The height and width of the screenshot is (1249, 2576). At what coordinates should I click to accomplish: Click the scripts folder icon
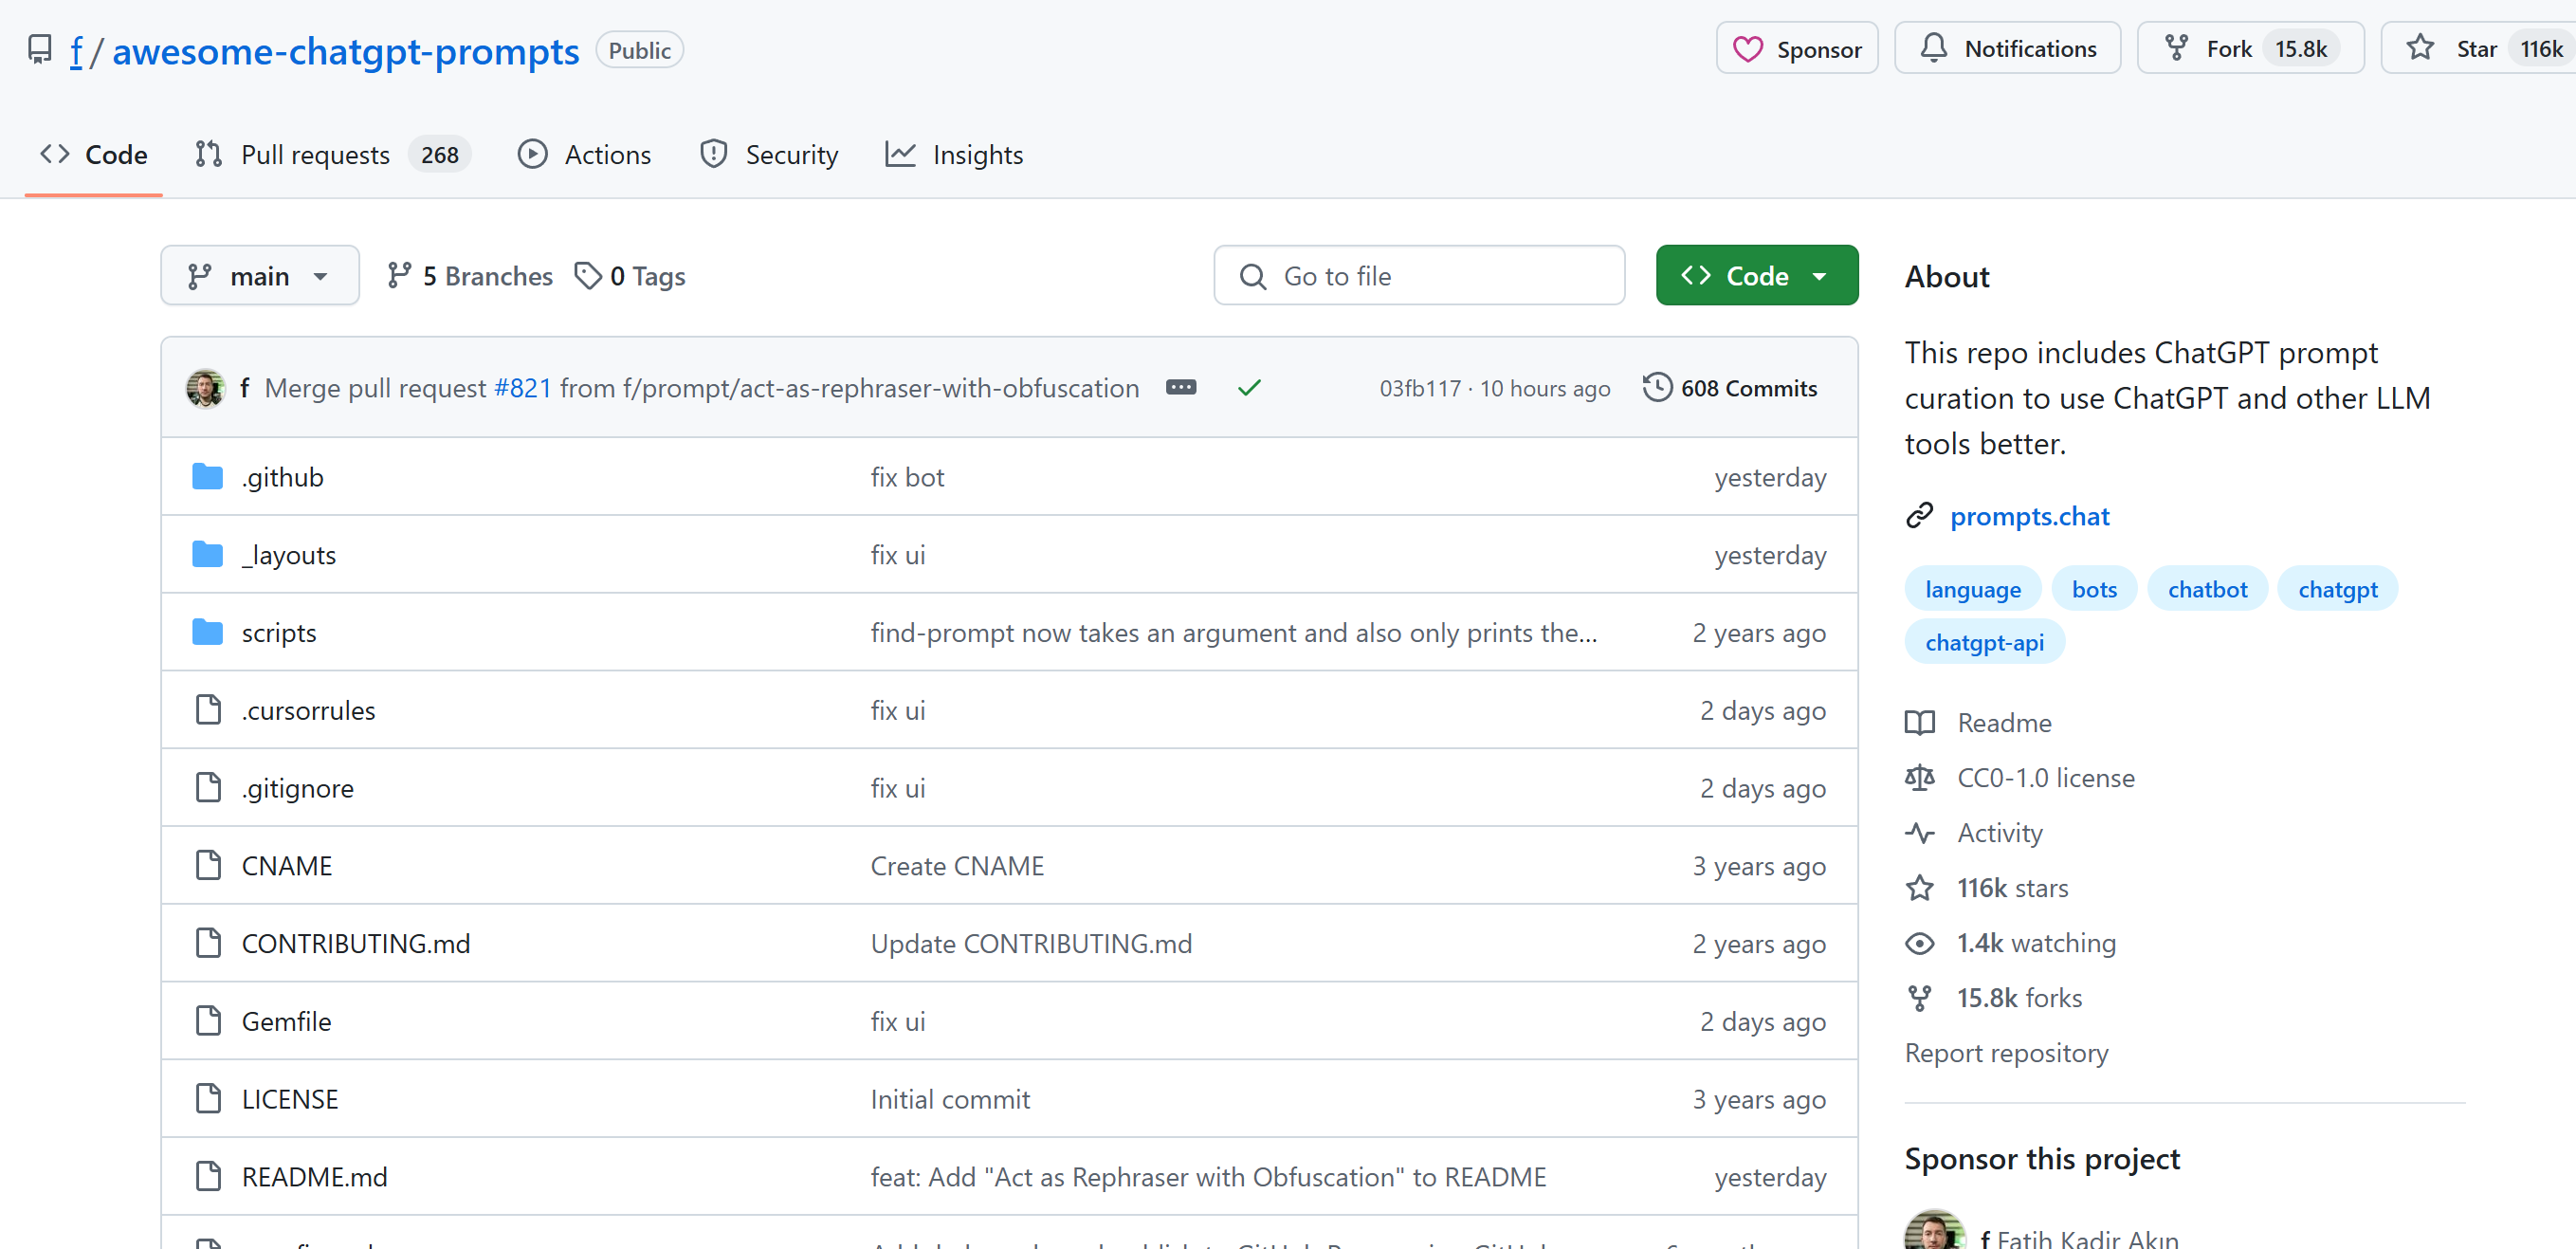coord(207,632)
